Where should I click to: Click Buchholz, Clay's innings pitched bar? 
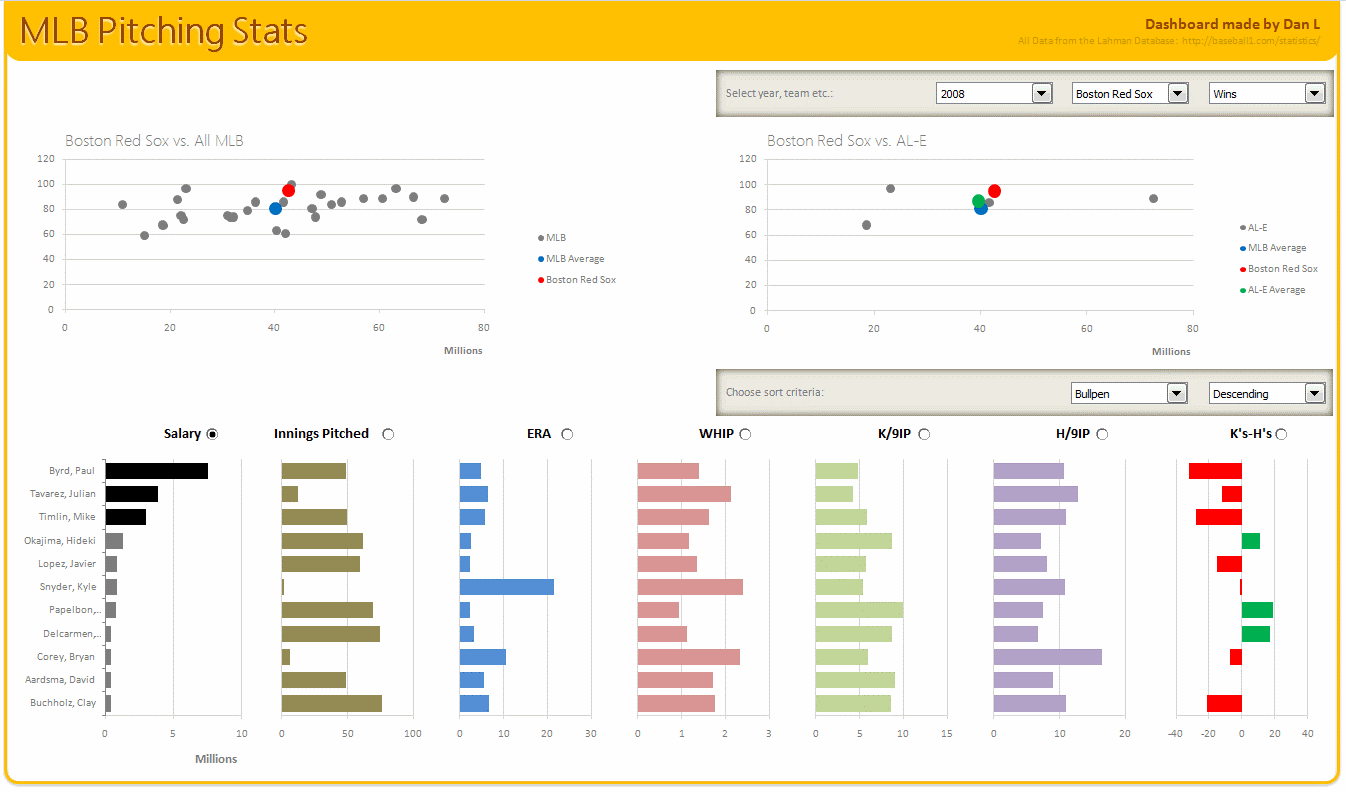(x=331, y=703)
